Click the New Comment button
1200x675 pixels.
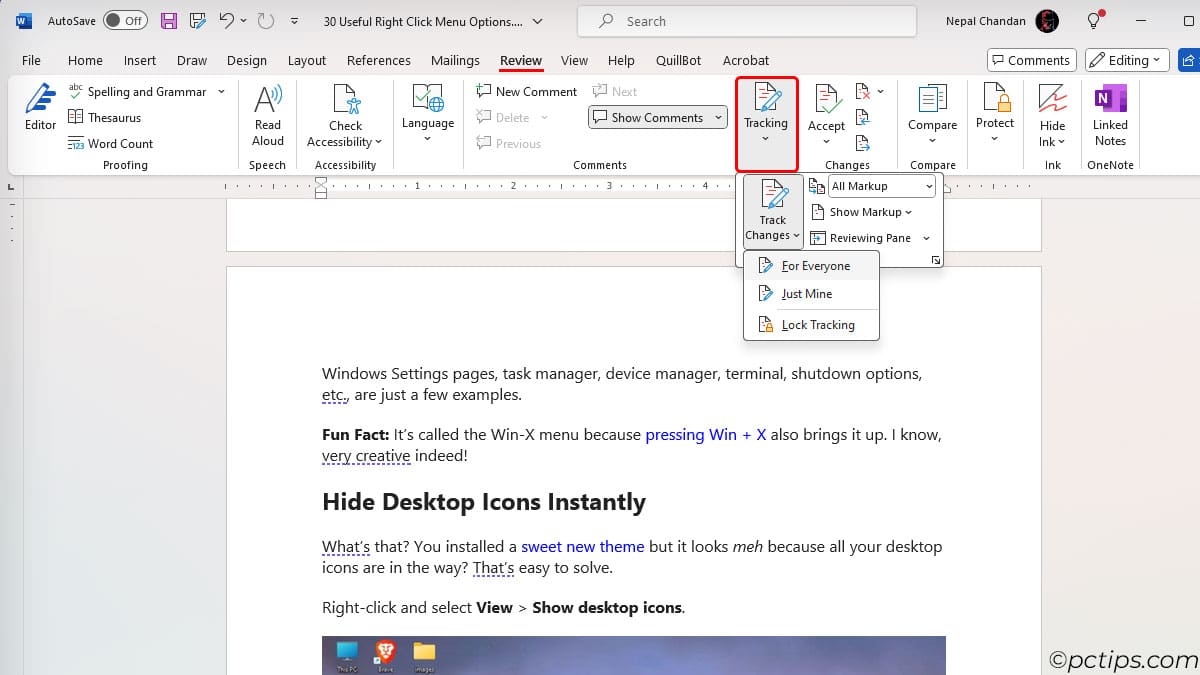coord(527,91)
